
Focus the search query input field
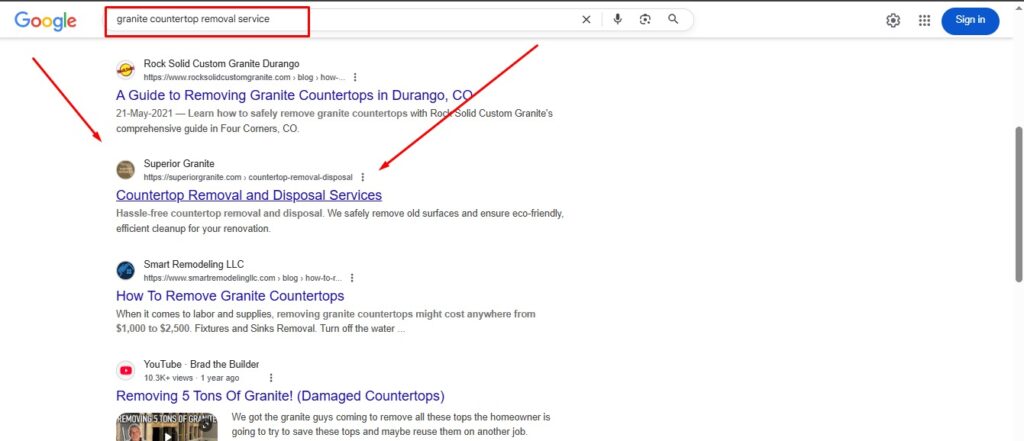(346, 20)
